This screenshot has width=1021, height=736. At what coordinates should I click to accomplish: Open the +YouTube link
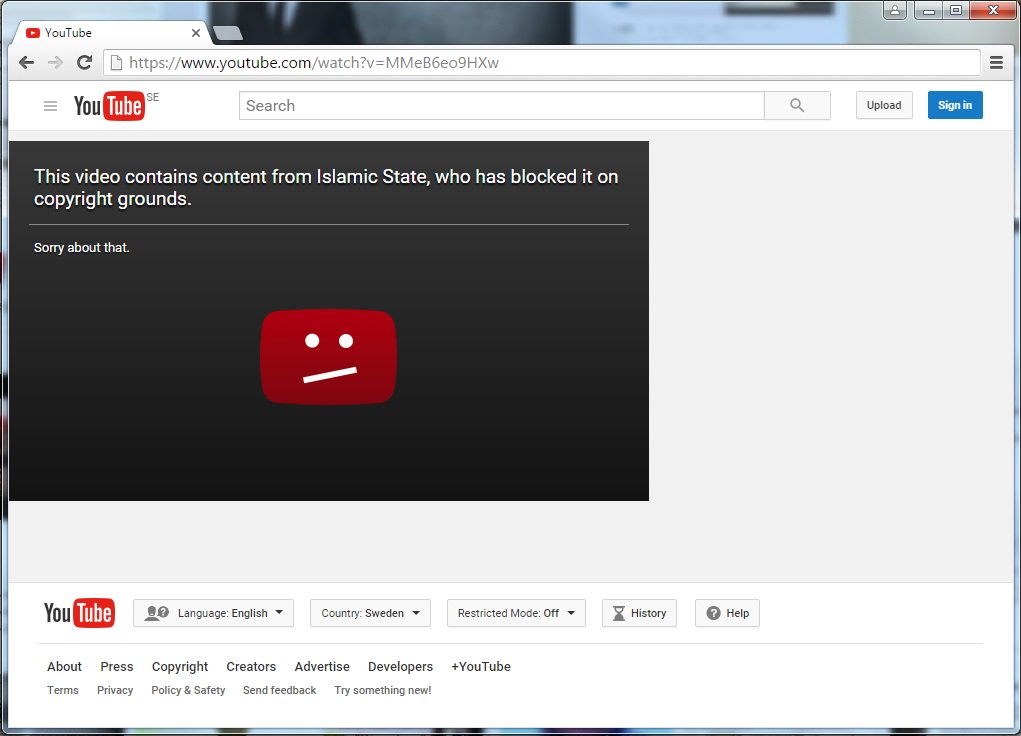481,666
